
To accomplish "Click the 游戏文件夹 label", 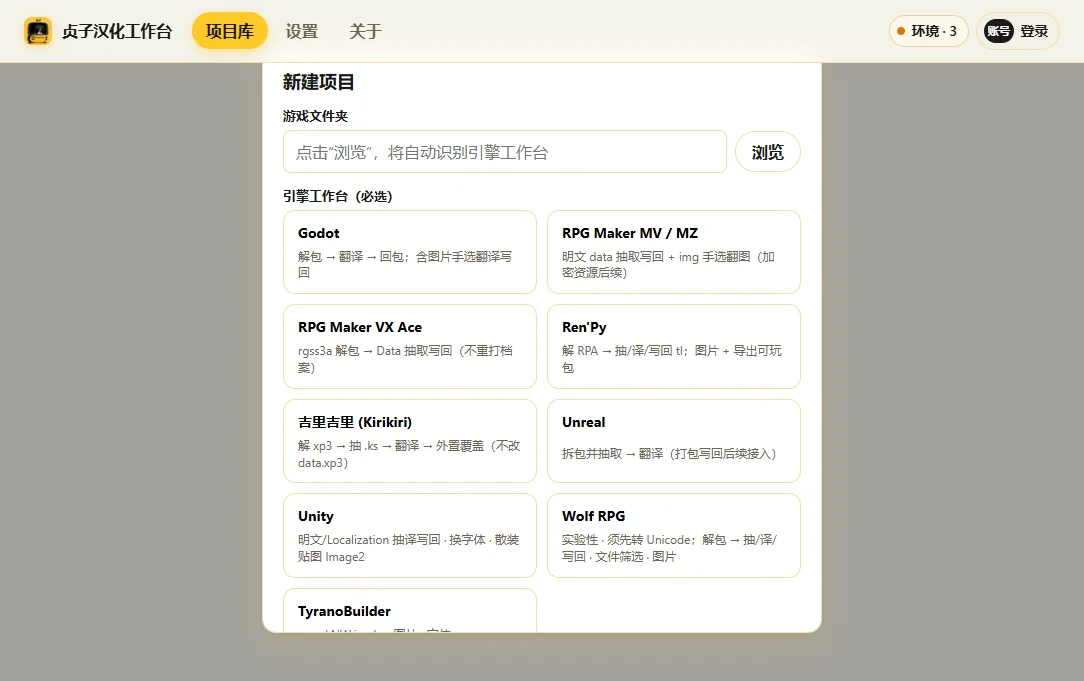I will coord(315,116).
